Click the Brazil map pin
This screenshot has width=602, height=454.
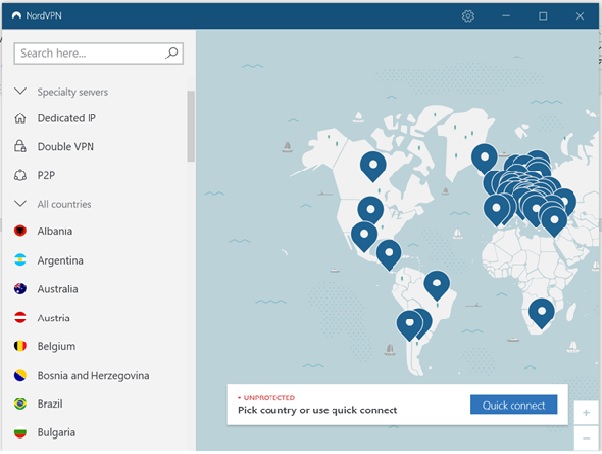pos(437,286)
